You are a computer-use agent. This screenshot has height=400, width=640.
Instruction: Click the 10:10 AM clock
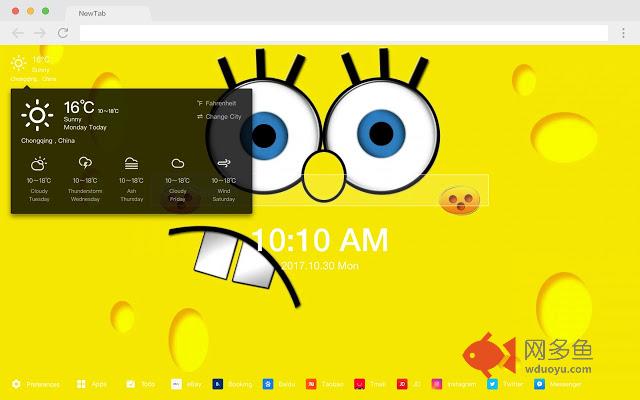coord(320,240)
